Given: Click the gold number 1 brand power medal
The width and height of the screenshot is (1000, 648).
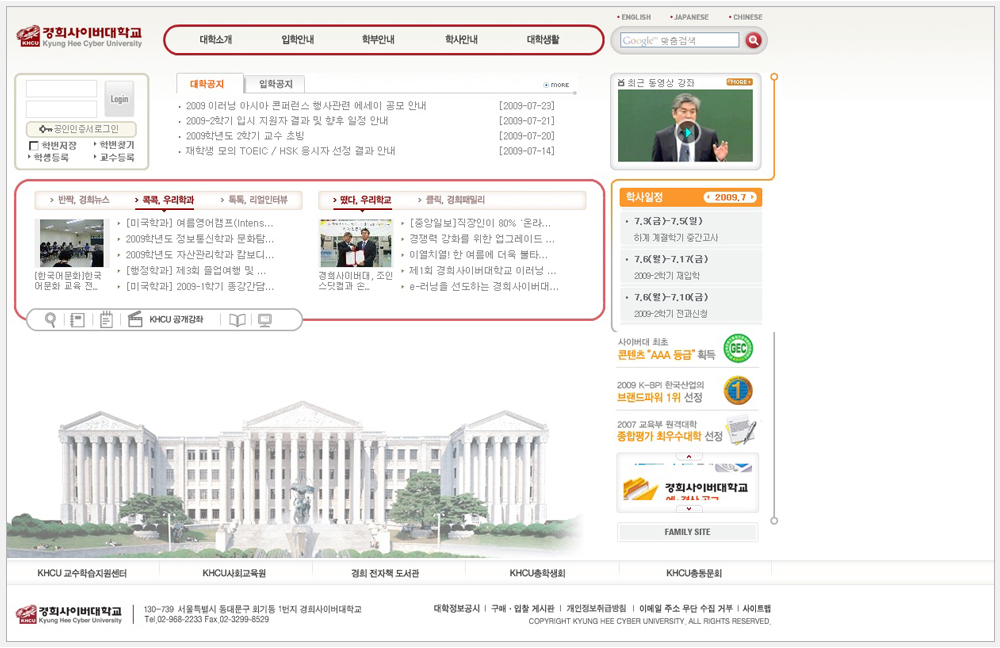Looking at the screenshot, I should (x=738, y=390).
